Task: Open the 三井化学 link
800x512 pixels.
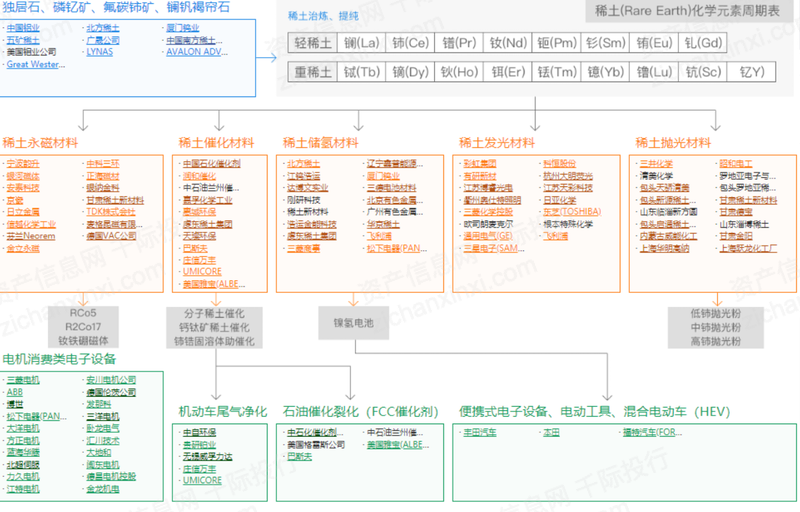Action: [656, 164]
